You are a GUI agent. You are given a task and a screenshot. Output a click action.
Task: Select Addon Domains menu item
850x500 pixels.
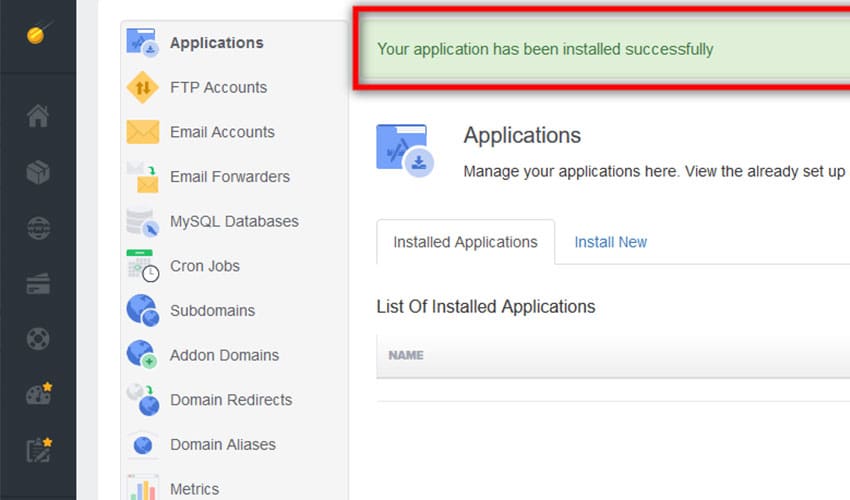[224, 355]
